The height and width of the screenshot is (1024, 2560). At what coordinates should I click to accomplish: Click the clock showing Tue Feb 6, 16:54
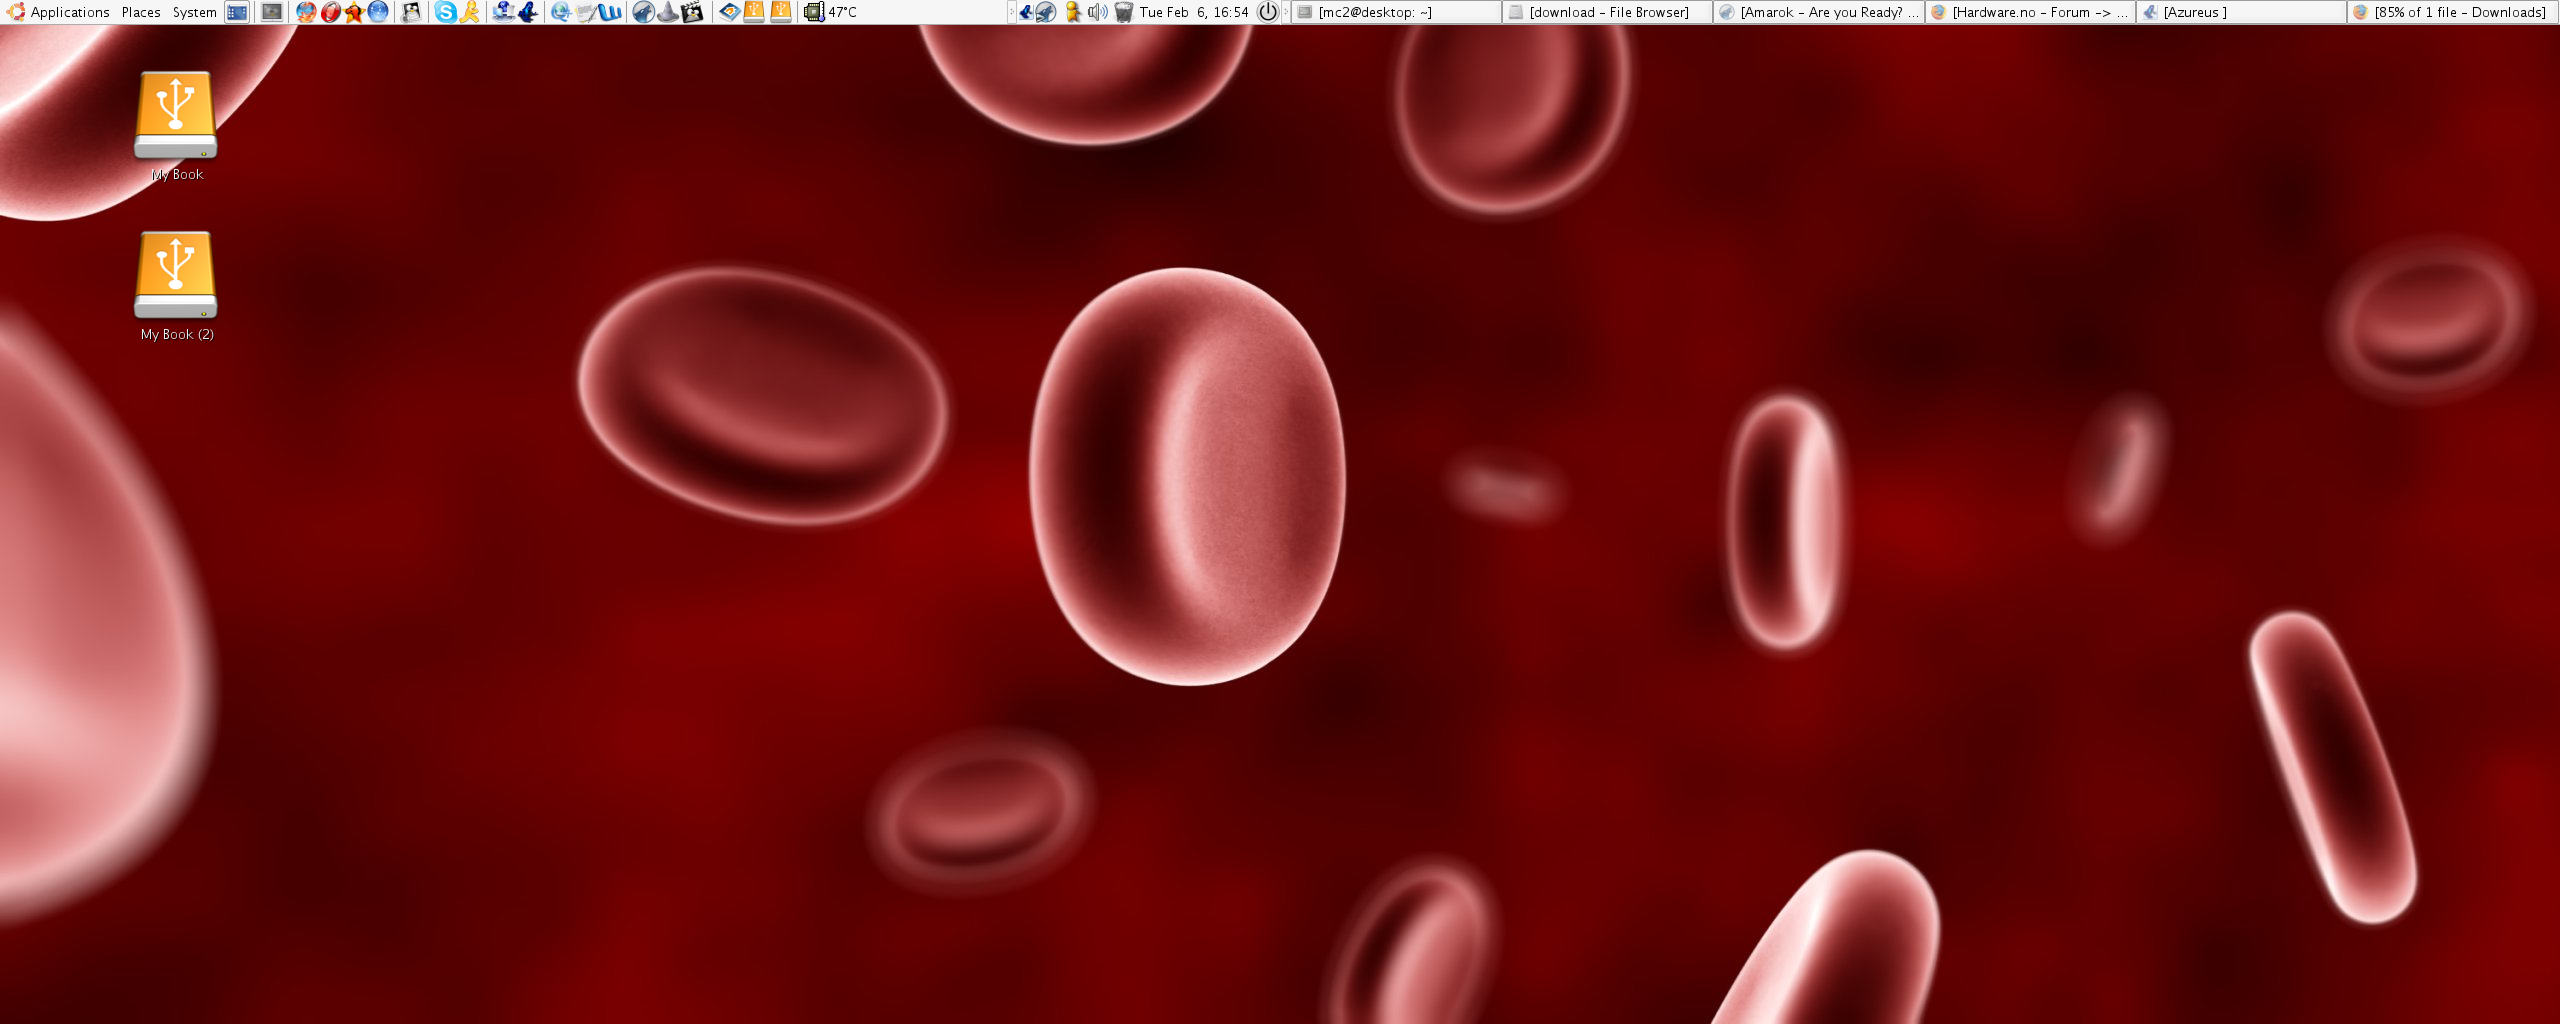pyautogui.click(x=1194, y=12)
